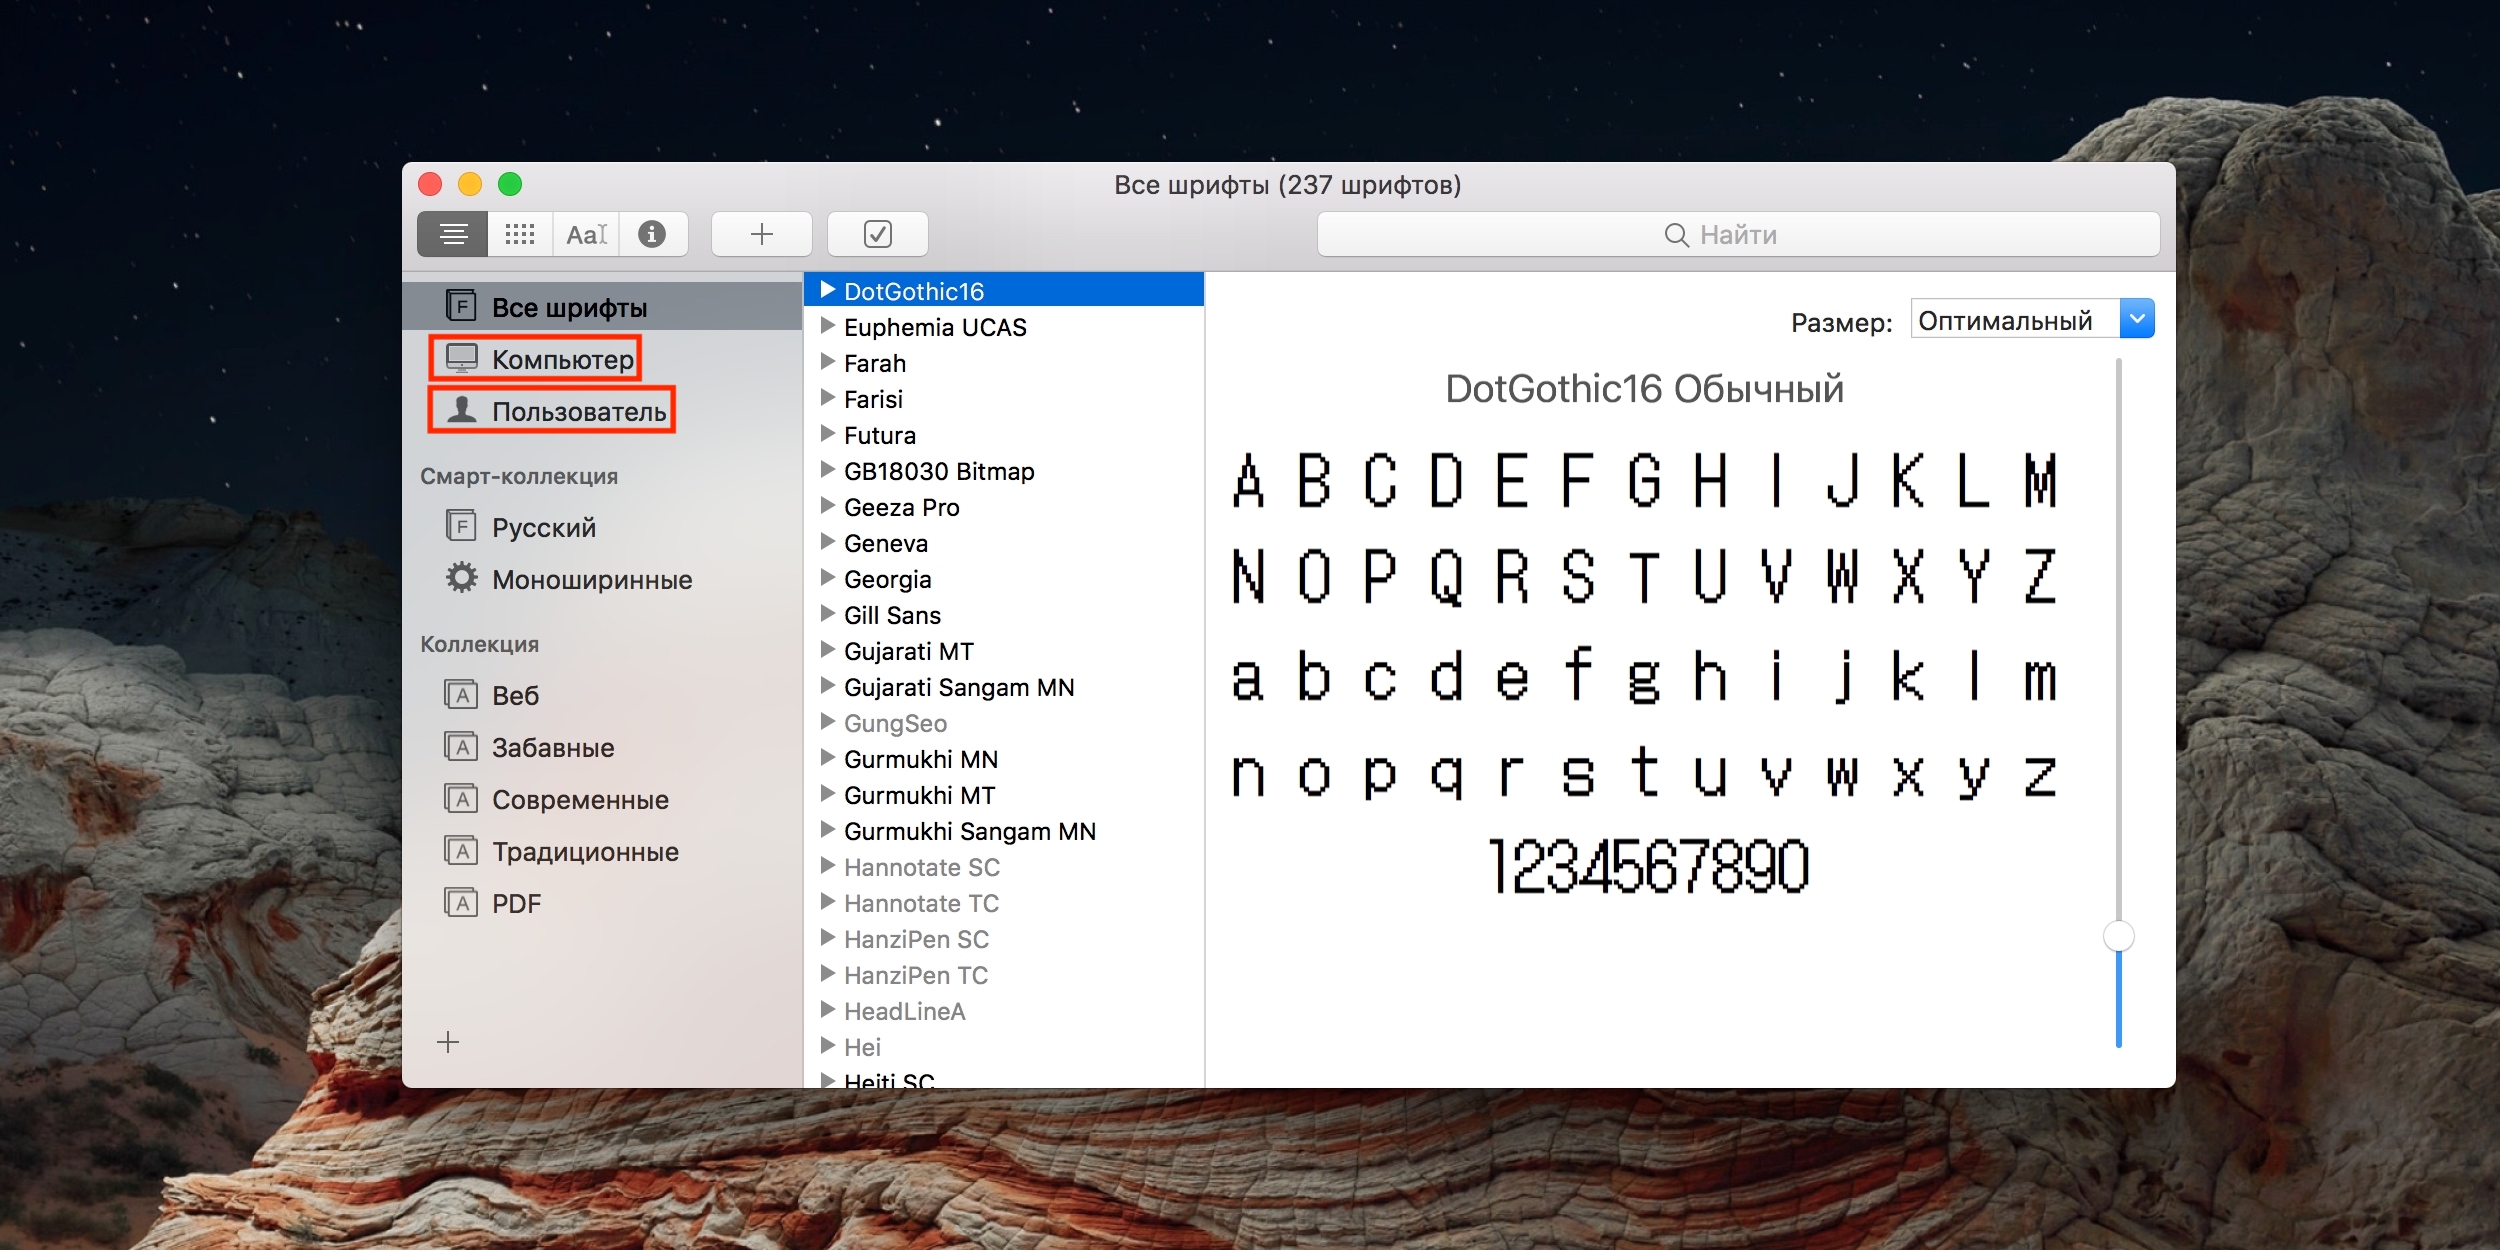The height and width of the screenshot is (1250, 2500).
Task: Select Gujarati Sangam MN font
Action: (x=1004, y=687)
